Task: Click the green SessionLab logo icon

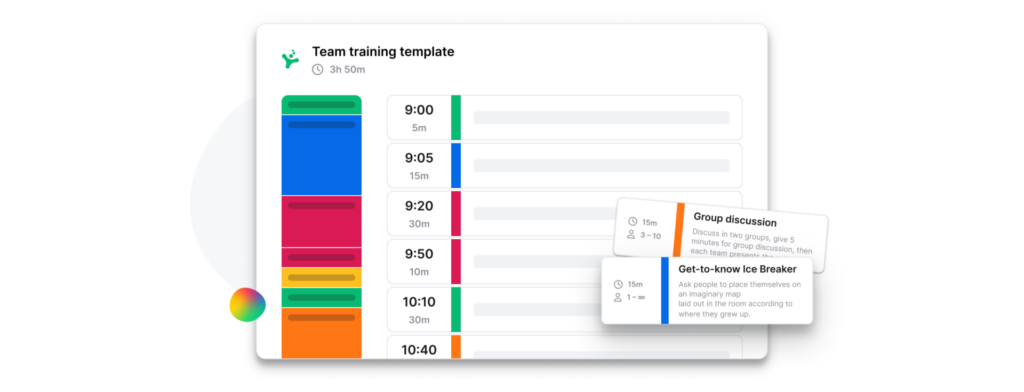Action: [290, 59]
